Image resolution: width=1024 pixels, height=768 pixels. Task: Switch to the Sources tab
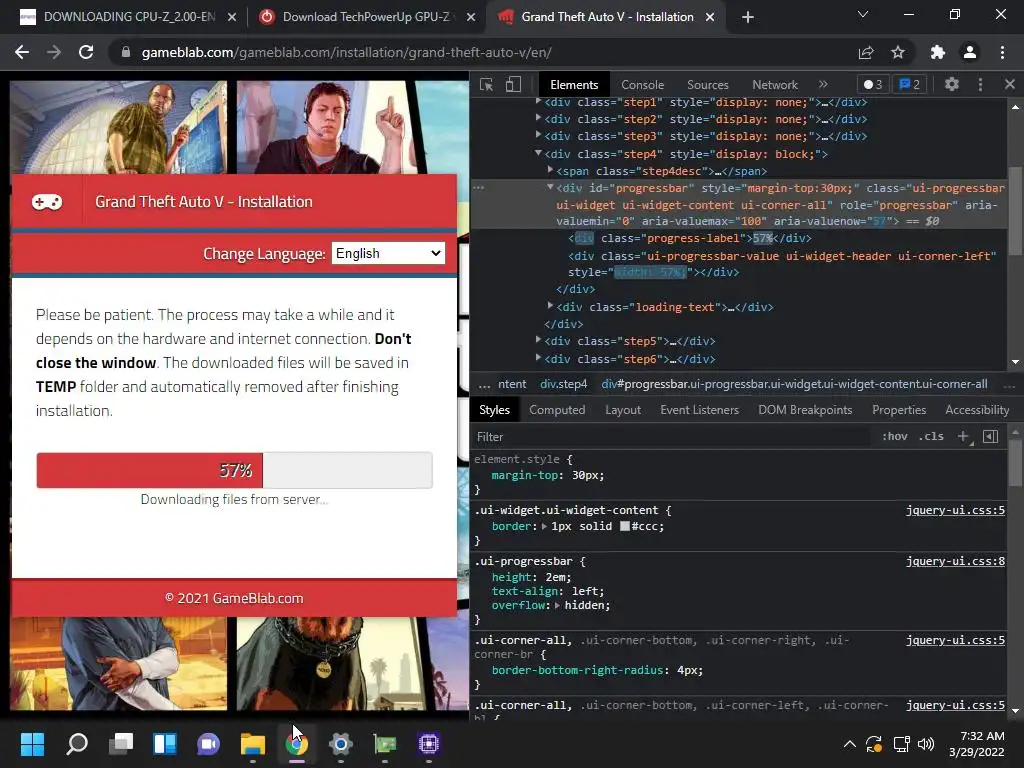point(707,84)
